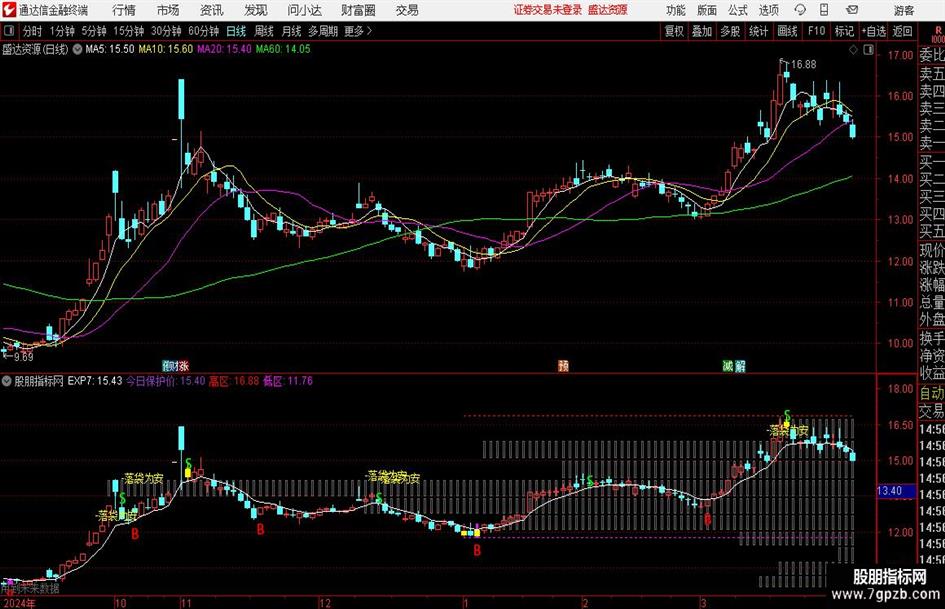The width and height of the screenshot is (945, 609).
Task: Switch to 5分钟 chart period
Action: (x=94, y=31)
